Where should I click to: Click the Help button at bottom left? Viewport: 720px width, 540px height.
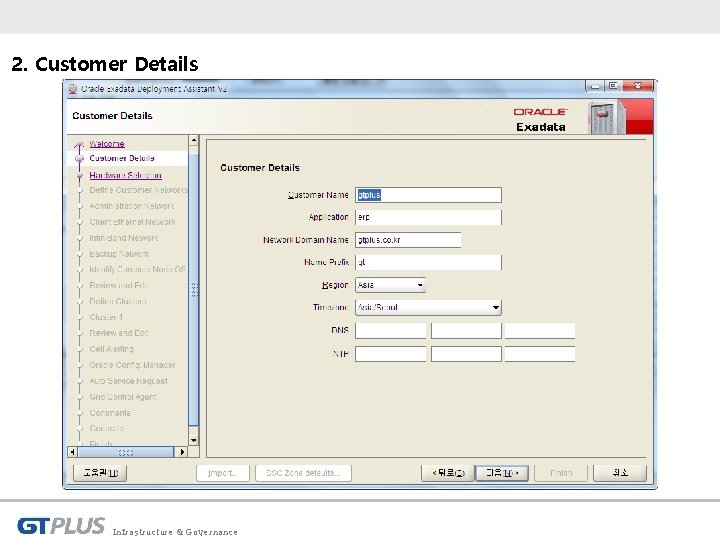pos(100,472)
